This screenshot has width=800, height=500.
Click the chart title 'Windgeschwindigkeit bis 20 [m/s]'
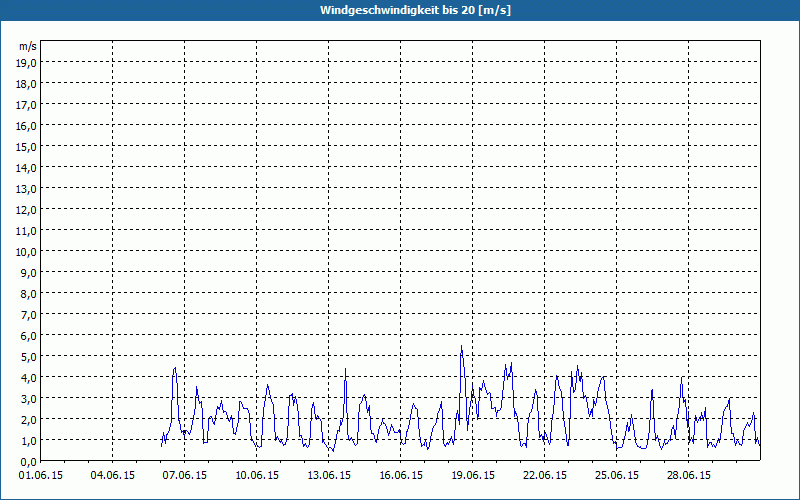(415, 10)
